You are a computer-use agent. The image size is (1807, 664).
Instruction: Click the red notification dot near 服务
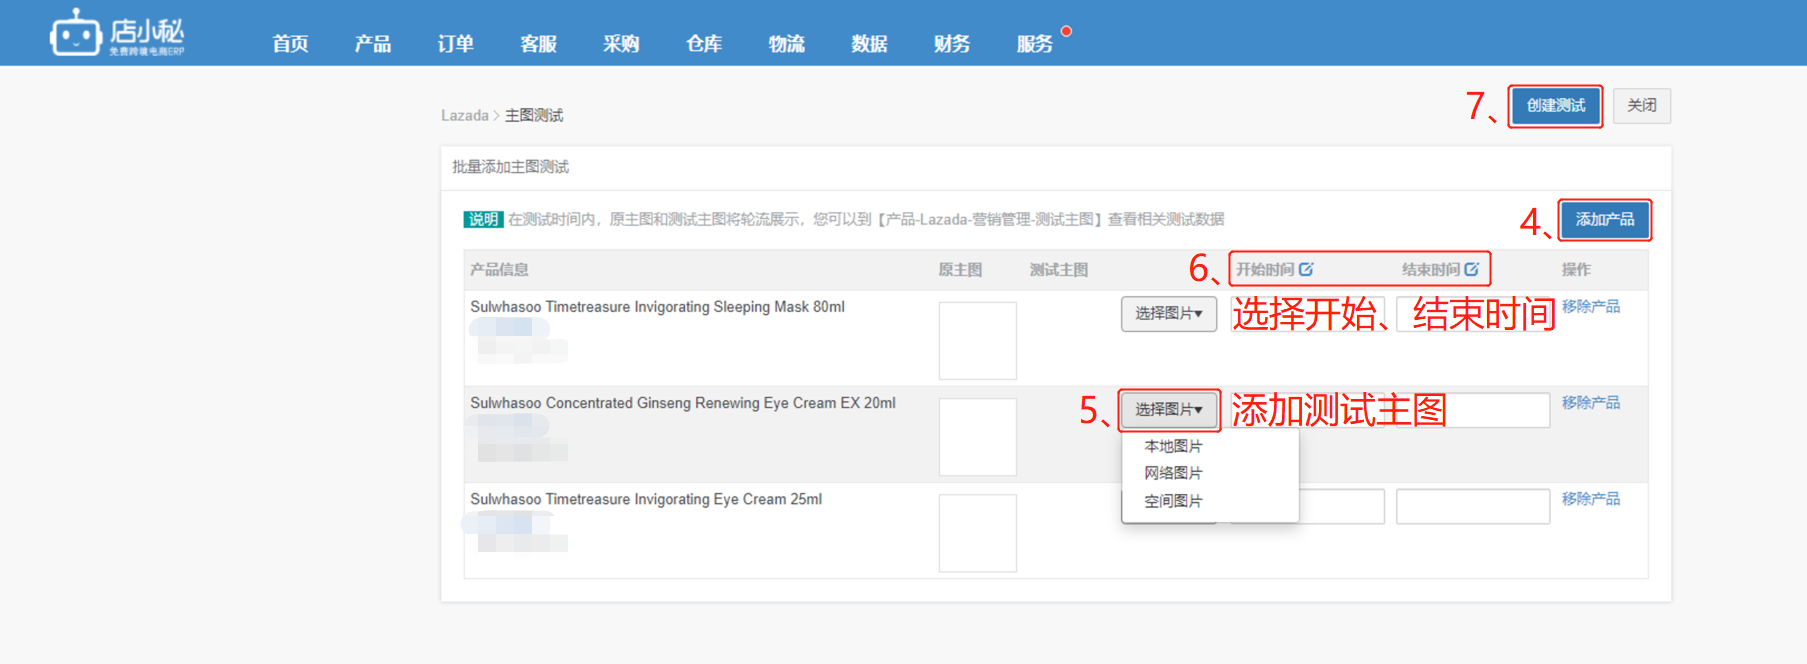(1066, 31)
